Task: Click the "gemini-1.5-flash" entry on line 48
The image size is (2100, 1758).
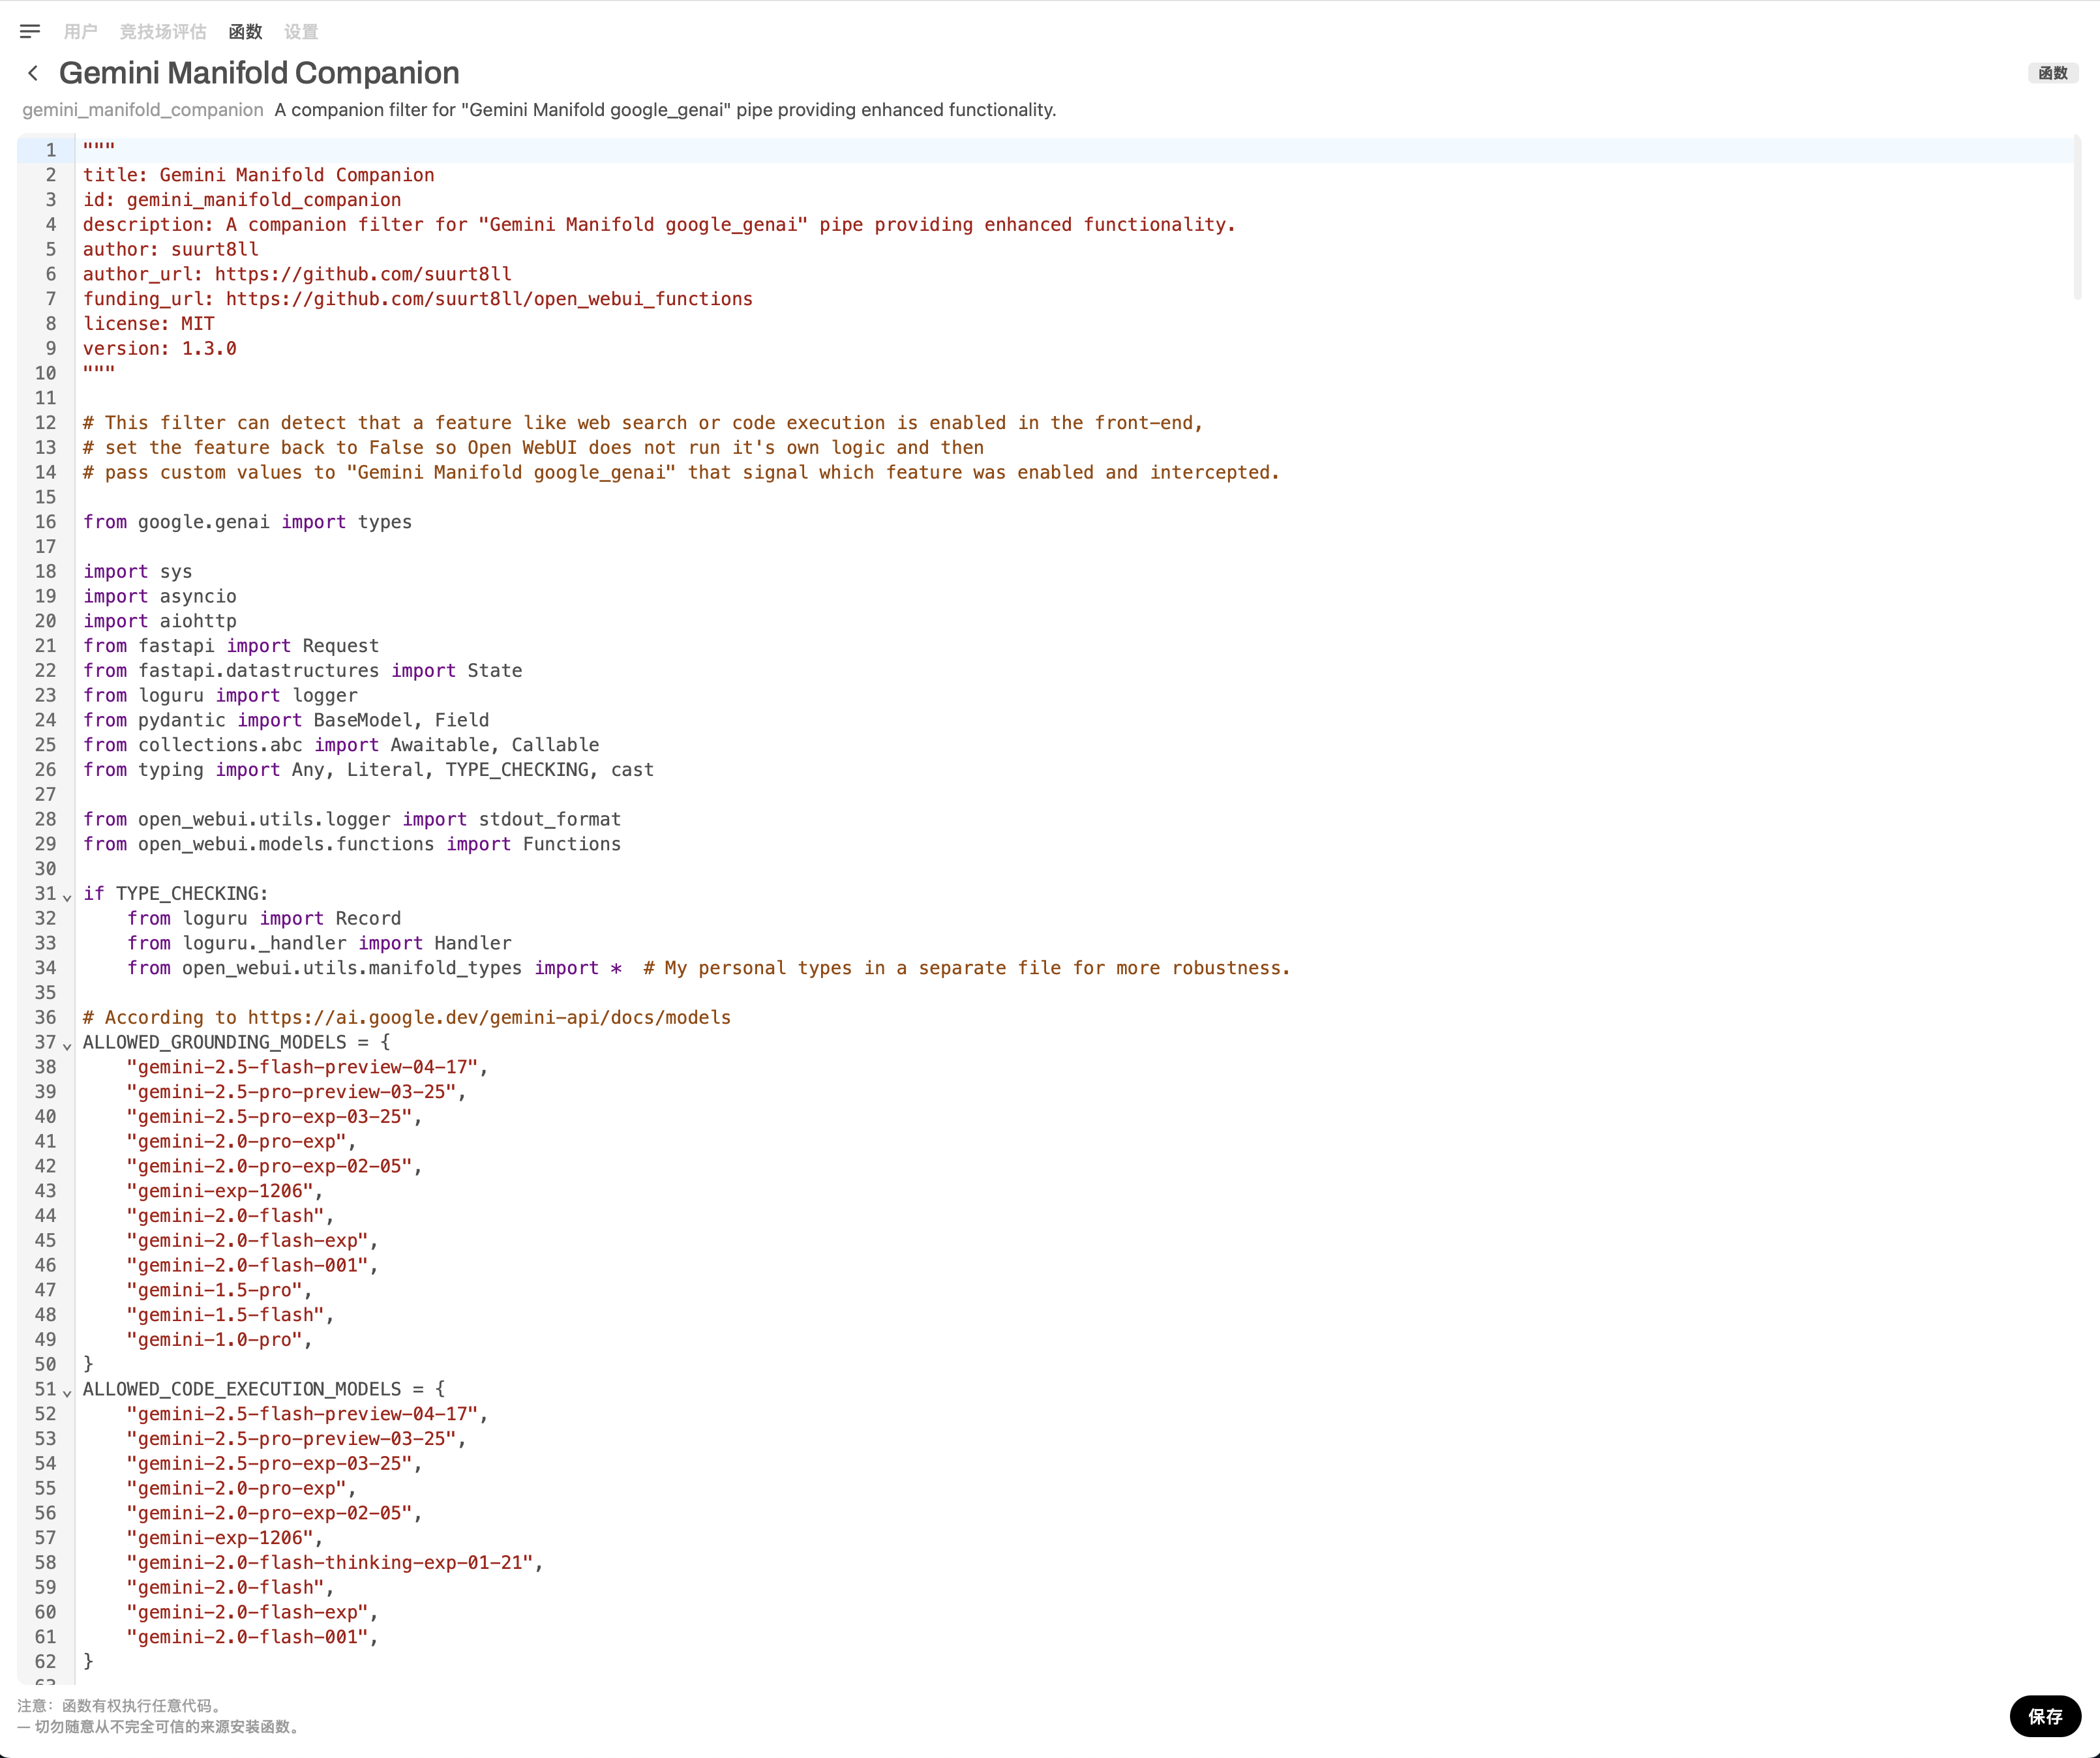Action: (231, 1315)
